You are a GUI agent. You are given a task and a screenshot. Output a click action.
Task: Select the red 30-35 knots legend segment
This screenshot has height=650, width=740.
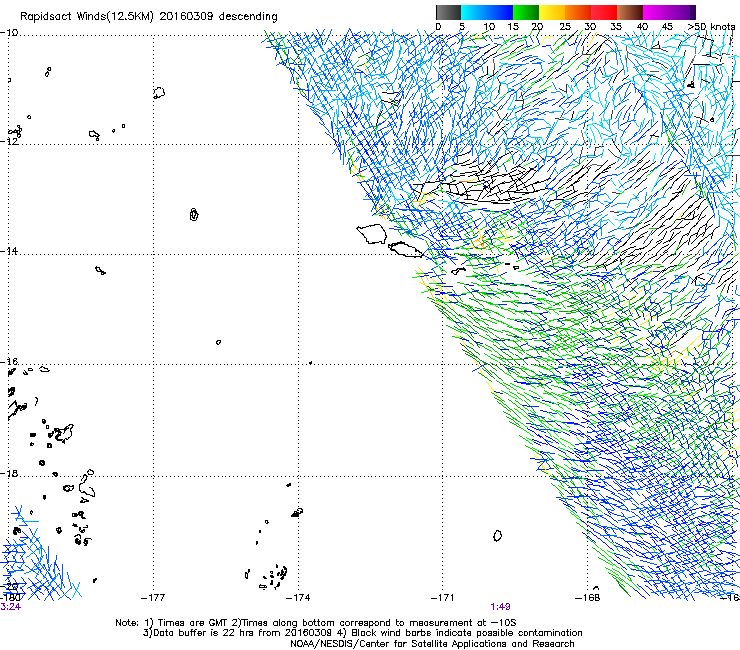pyautogui.click(x=604, y=12)
